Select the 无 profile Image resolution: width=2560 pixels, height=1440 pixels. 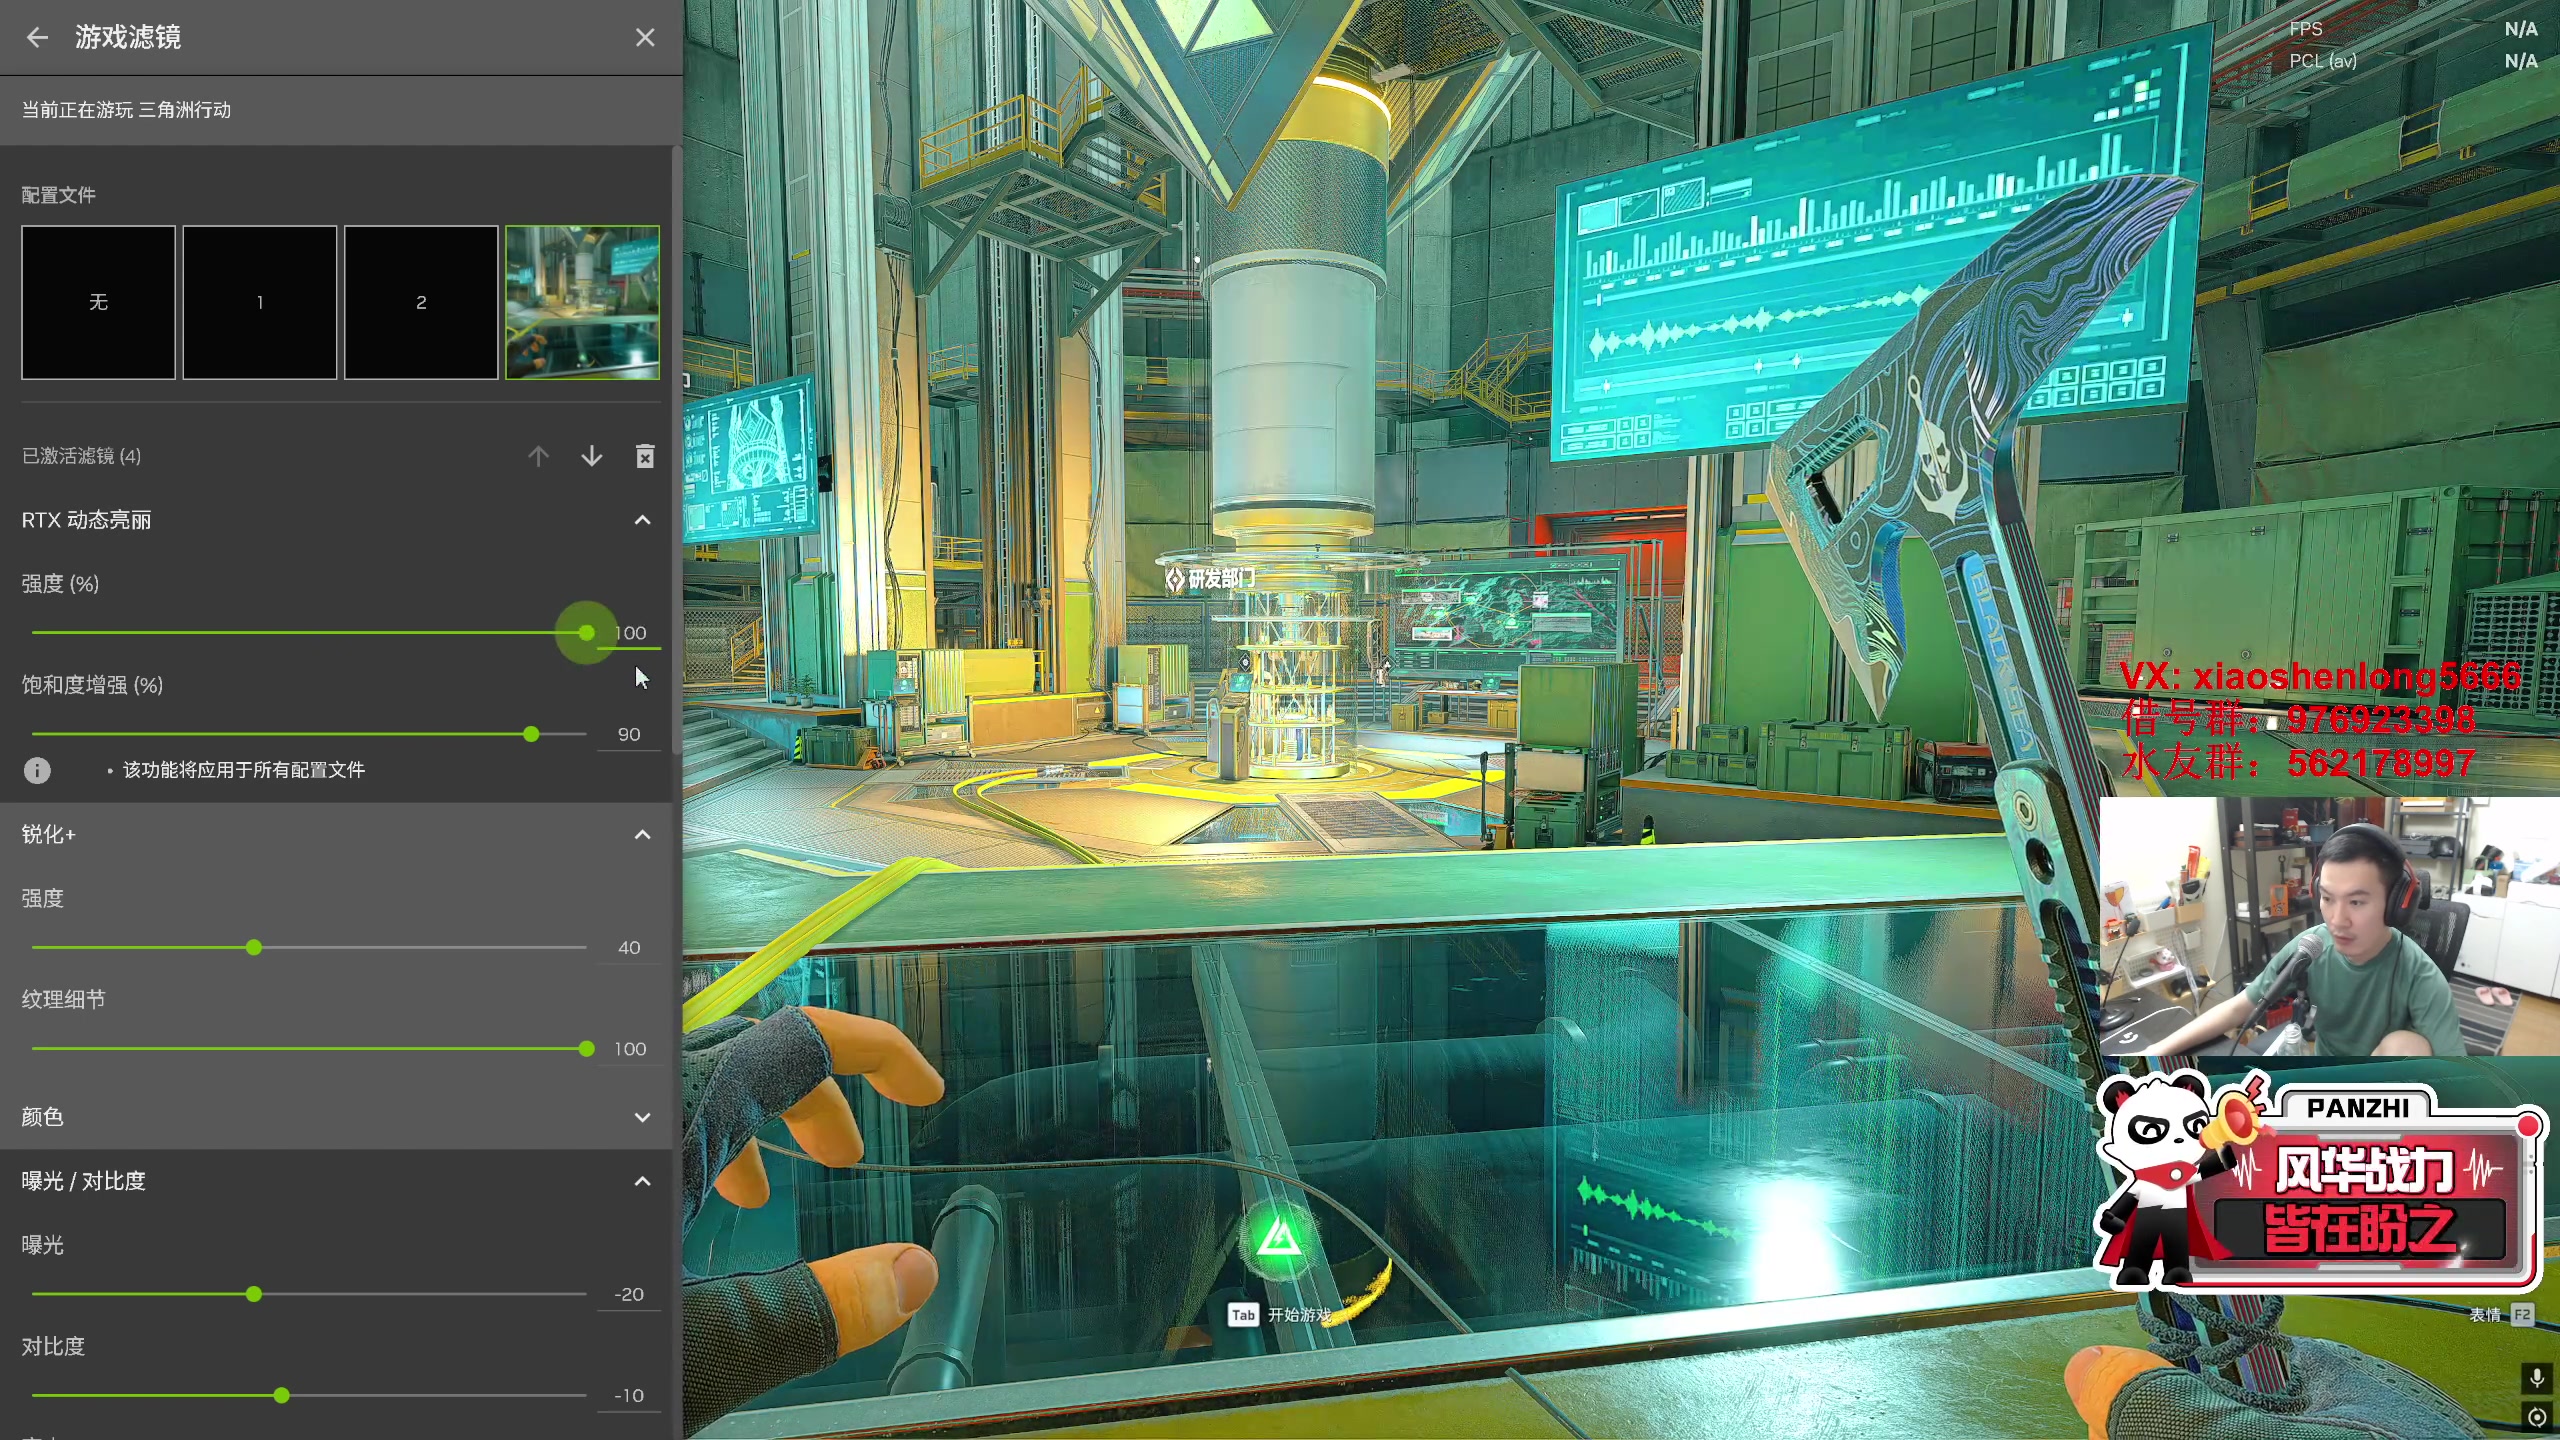click(x=98, y=302)
